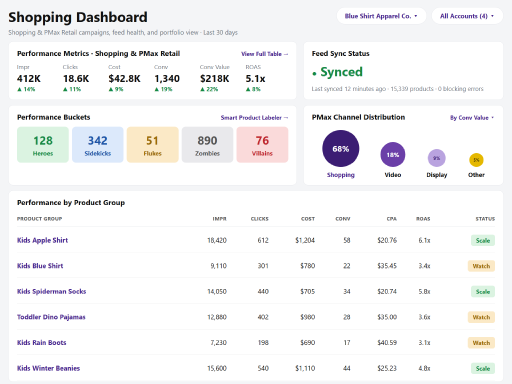
Task: Click the Synced feed status text
Action: coord(341,72)
